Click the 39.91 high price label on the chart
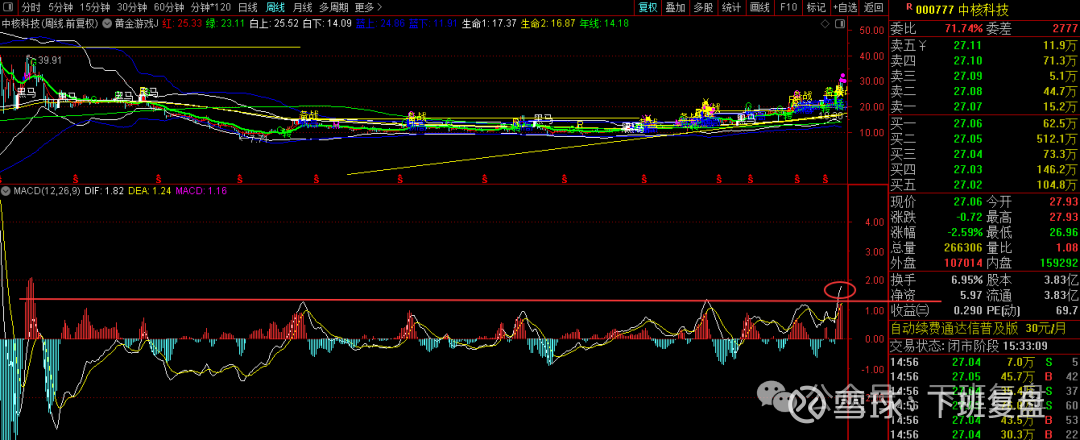 click(49, 60)
